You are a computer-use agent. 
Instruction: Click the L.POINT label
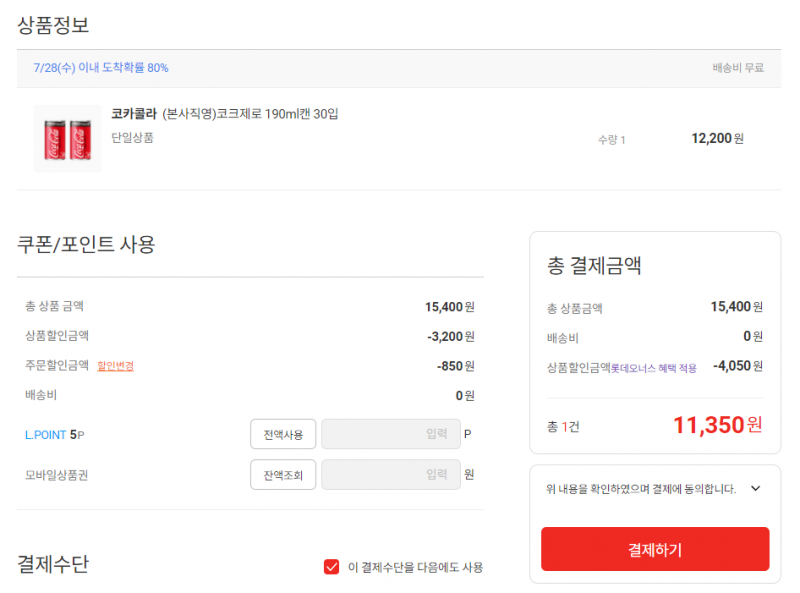[x=45, y=435]
